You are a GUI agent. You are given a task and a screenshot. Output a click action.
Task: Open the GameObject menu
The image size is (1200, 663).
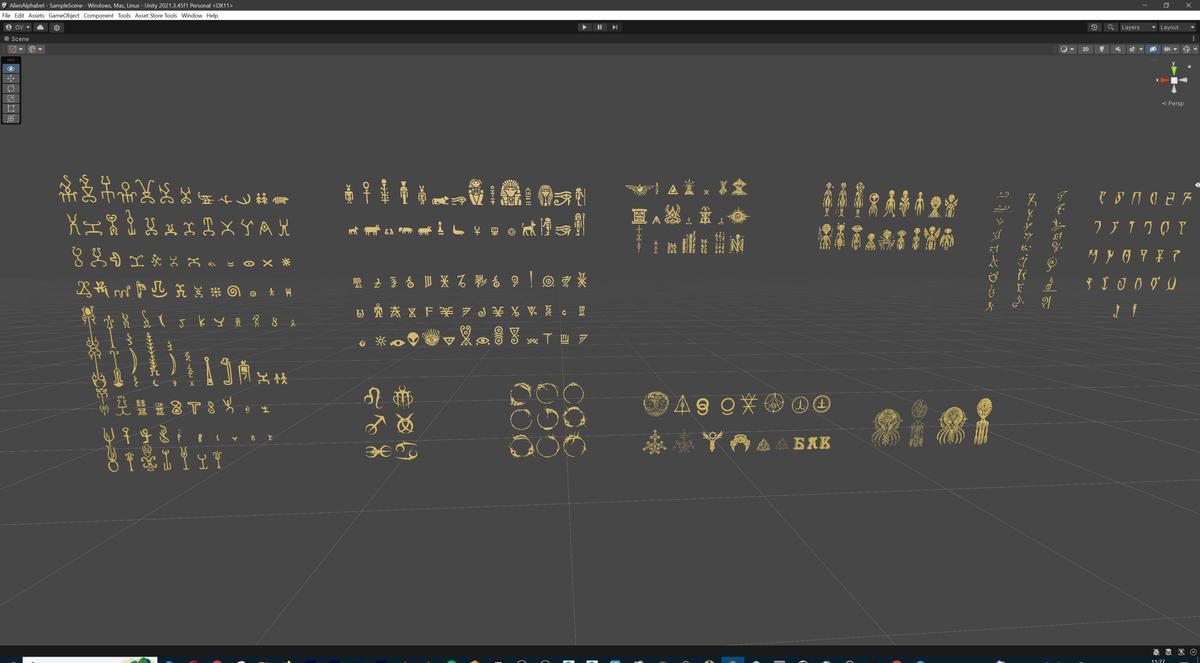(x=63, y=15)
